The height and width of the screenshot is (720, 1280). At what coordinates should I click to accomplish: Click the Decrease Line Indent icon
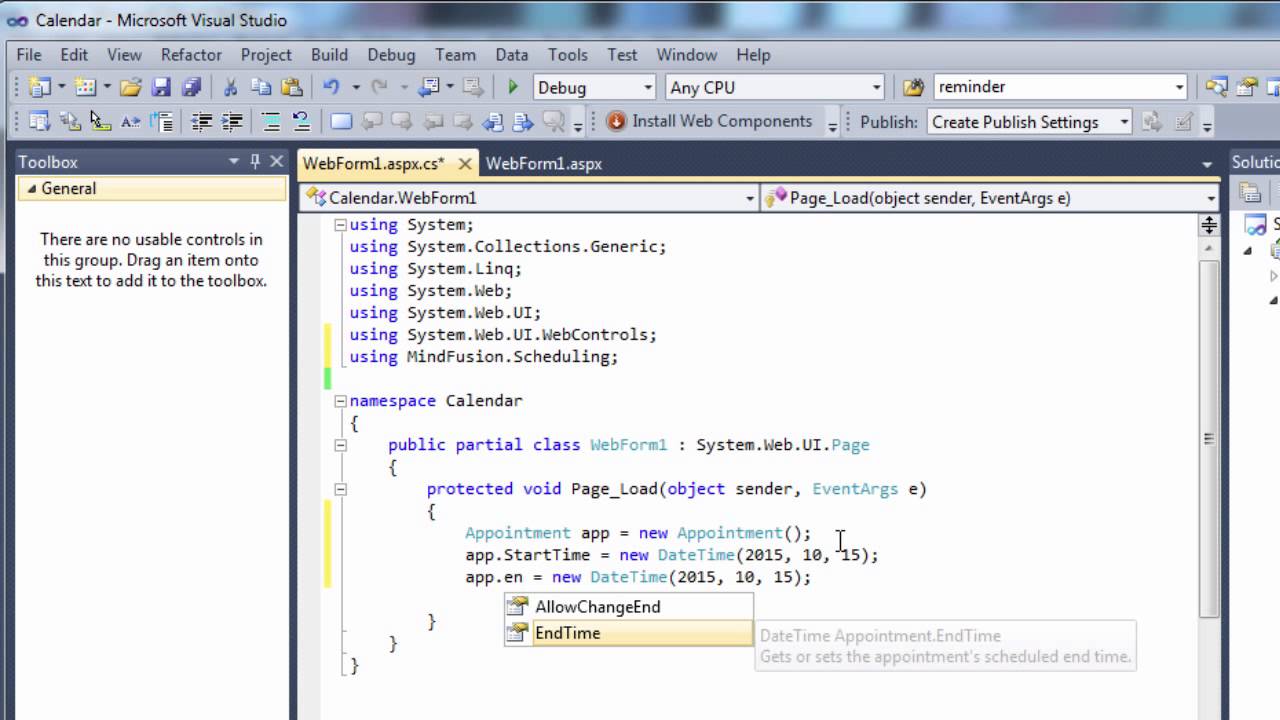click(201, 122)
